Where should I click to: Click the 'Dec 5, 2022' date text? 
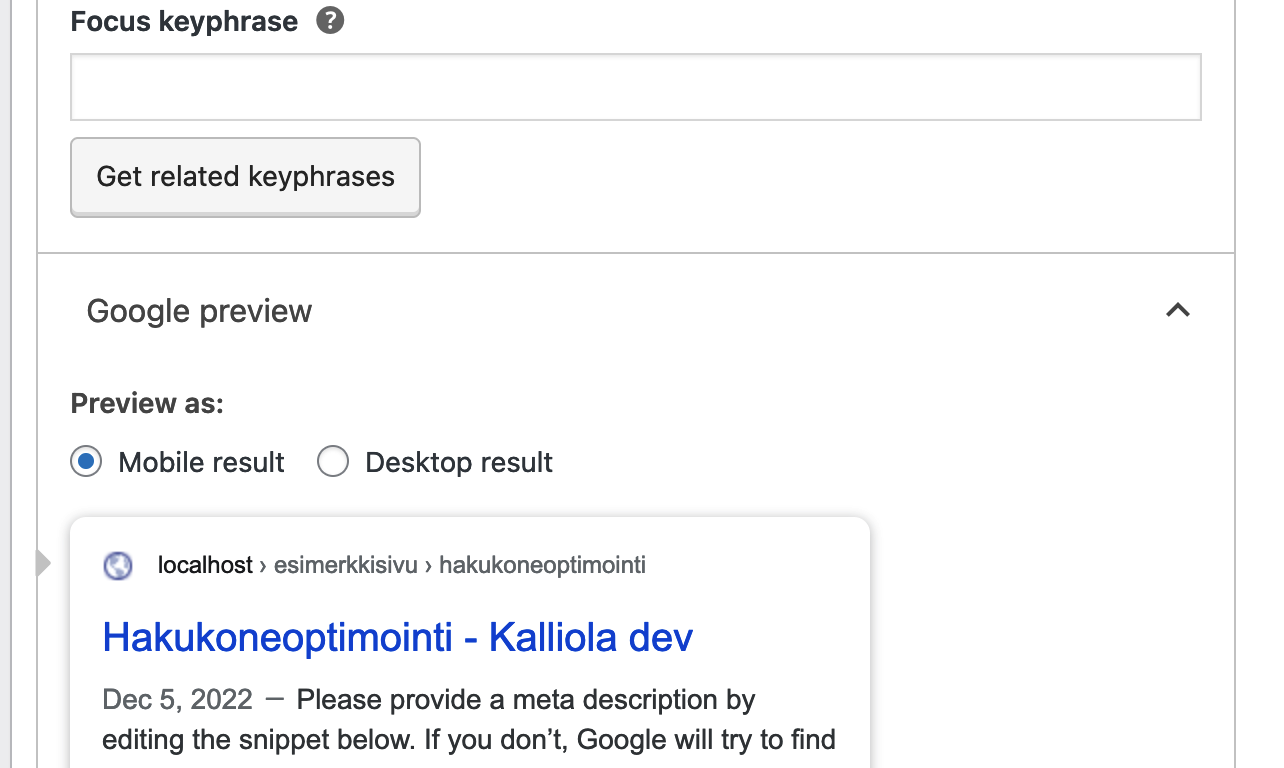(178, 699)
